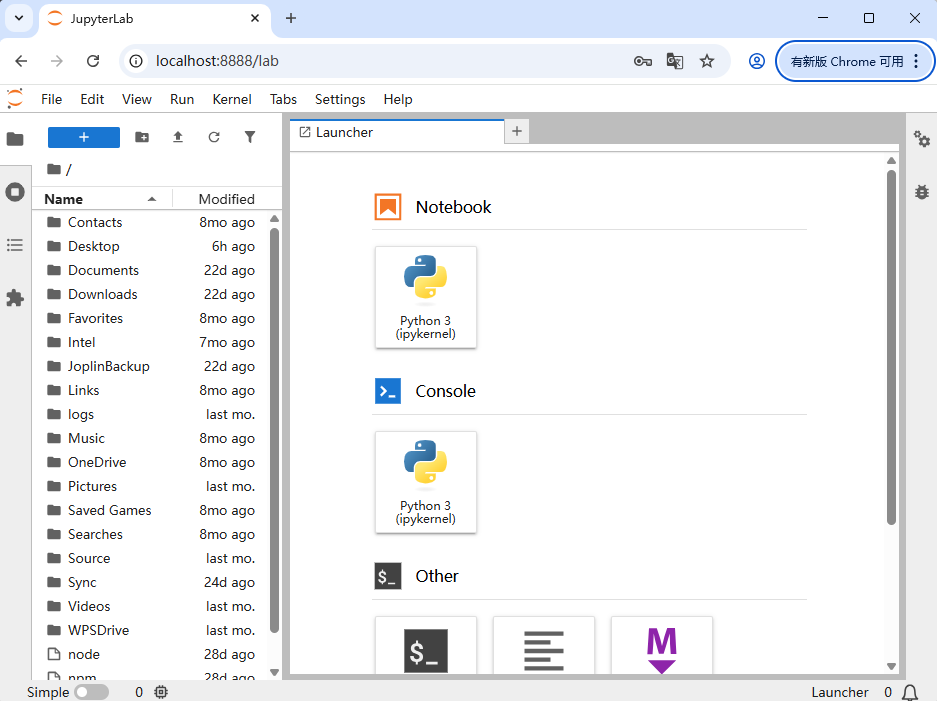
Task: Close the JupyterLab browser tab
Action: tap(255, 19)
